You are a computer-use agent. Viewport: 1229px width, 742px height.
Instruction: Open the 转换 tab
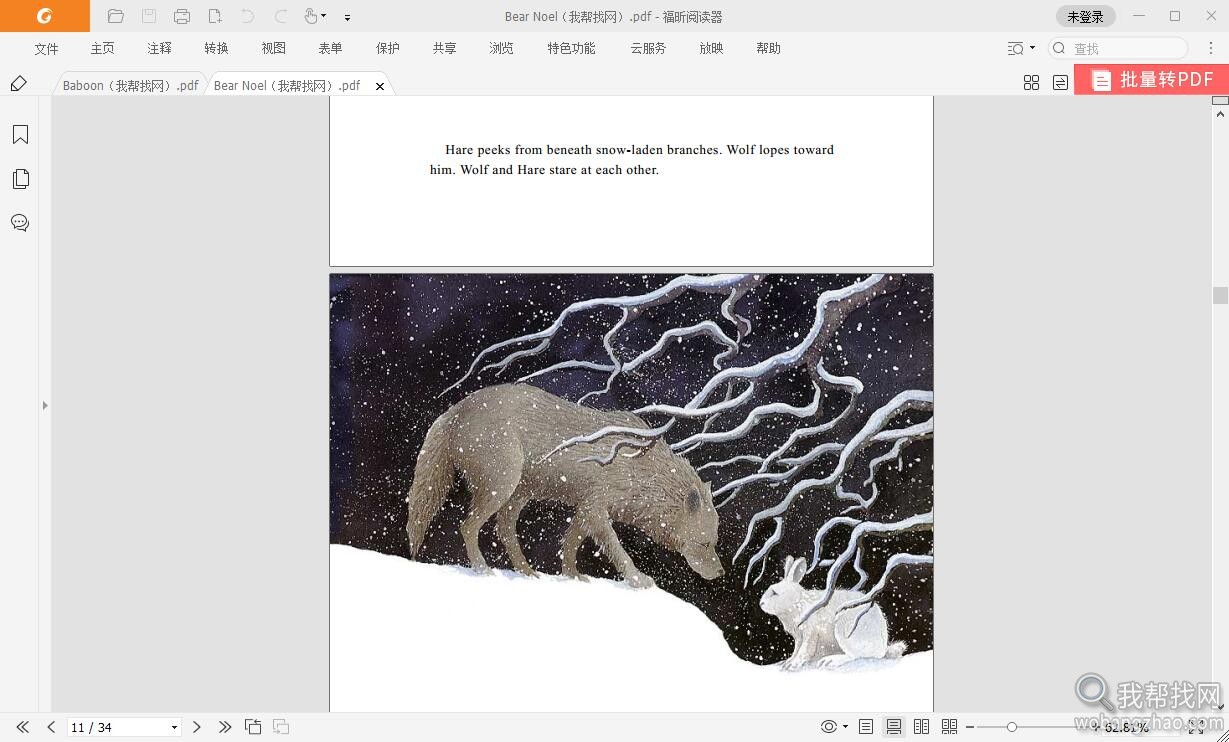[216, 48]
